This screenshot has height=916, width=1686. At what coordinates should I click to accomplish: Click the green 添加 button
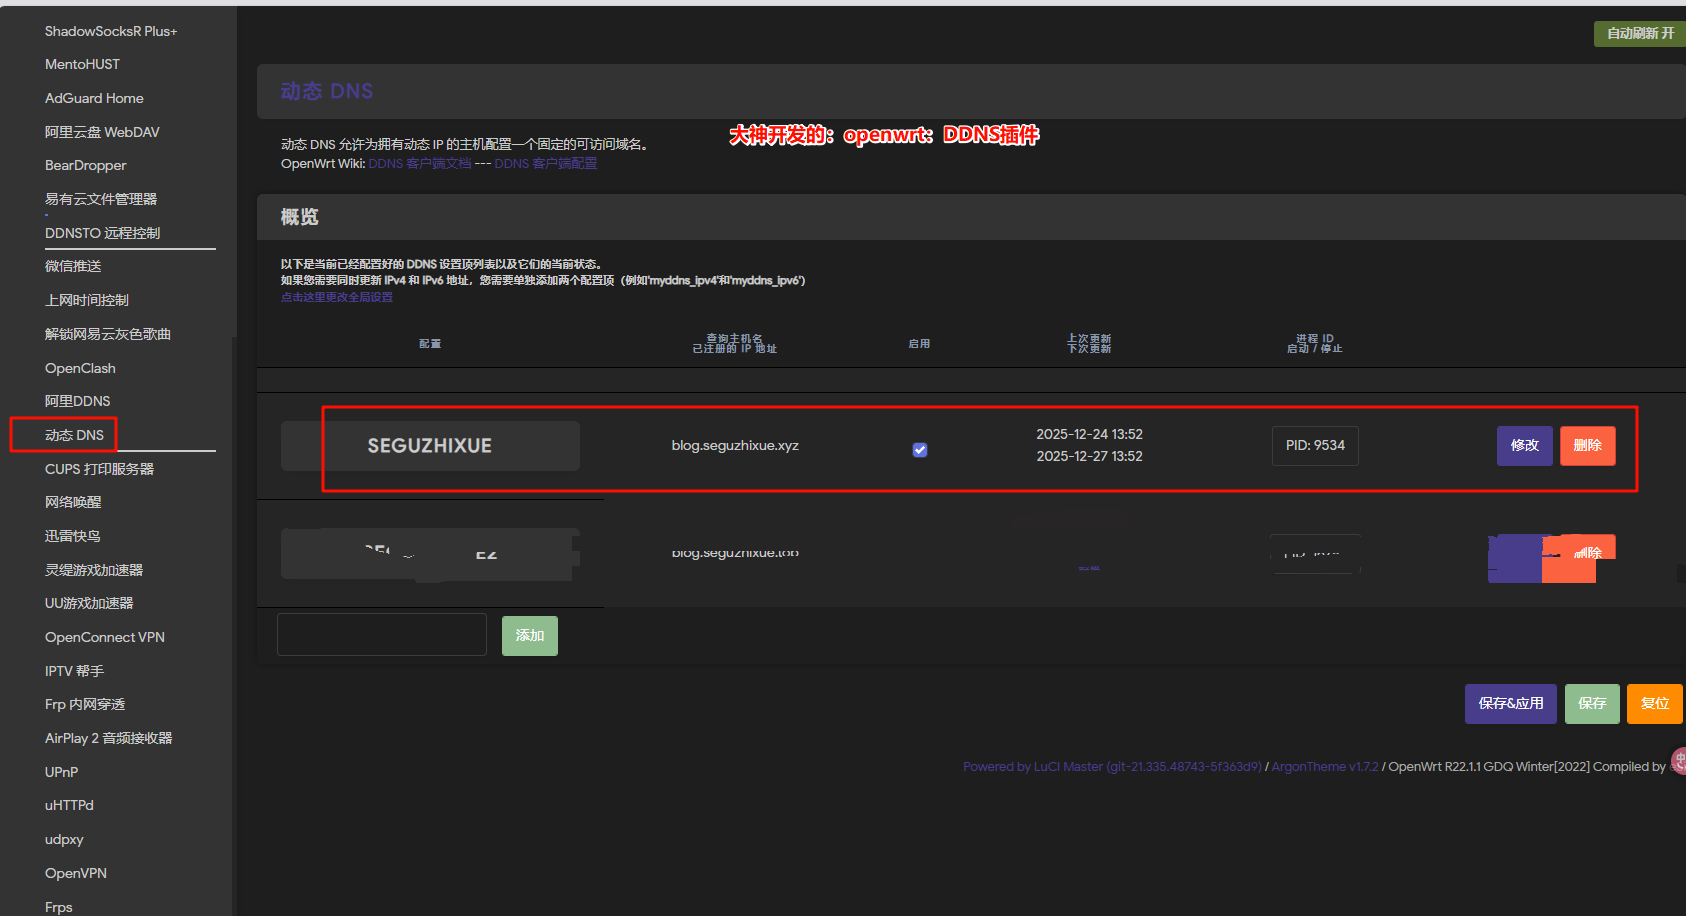coord(529,636)
